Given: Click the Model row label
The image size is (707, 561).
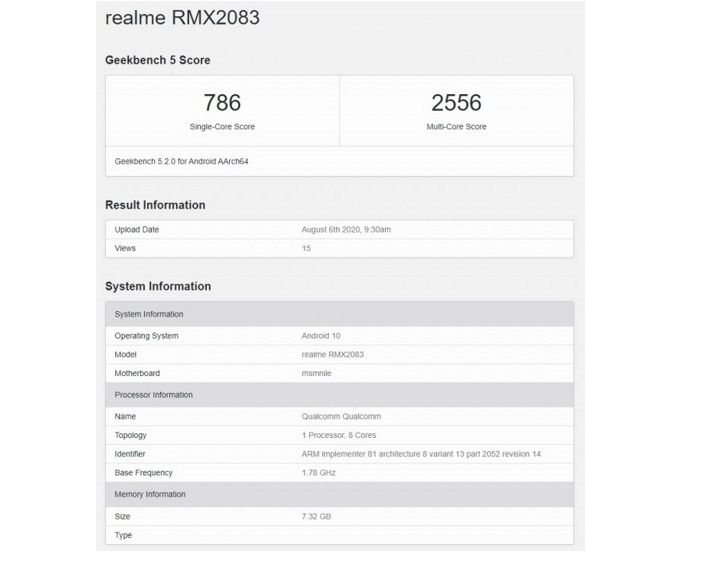Looking at the screenshot, I should (x=125, y=354).
